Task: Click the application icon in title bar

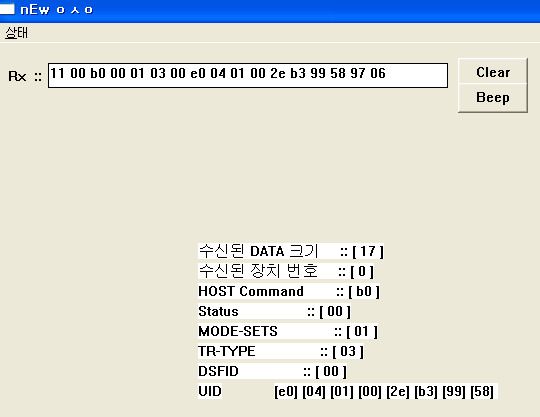Action: (7, 9)
